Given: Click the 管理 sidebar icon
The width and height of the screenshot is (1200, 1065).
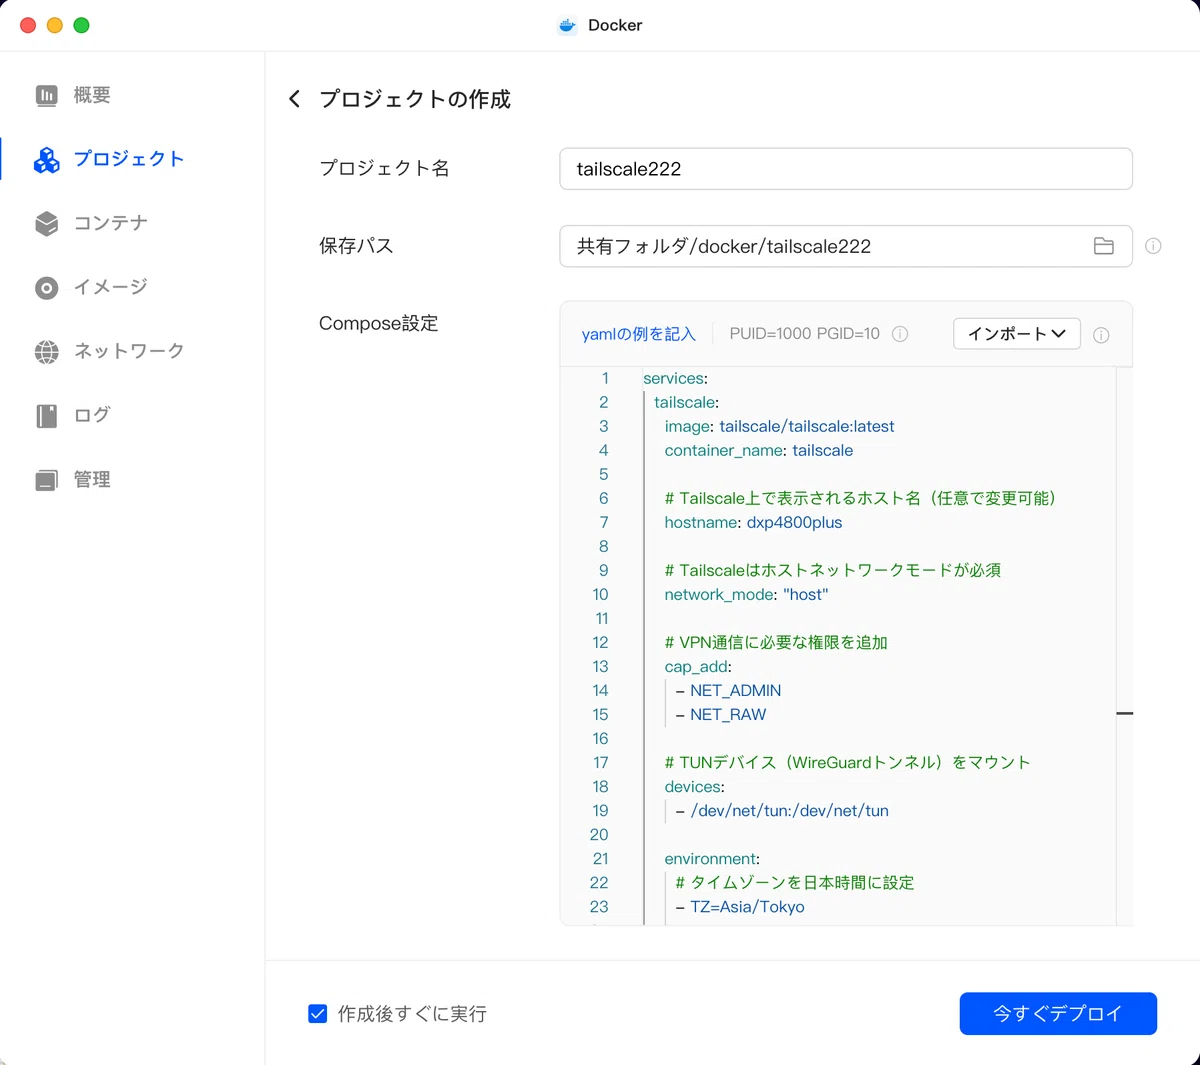Looking at the screenshot, I should pos(47,480).
